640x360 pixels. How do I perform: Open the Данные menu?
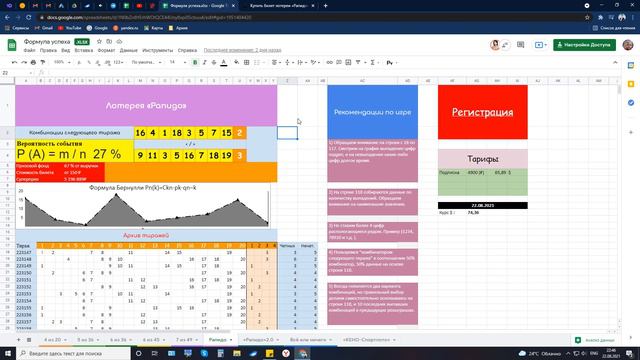pos(129,50)
